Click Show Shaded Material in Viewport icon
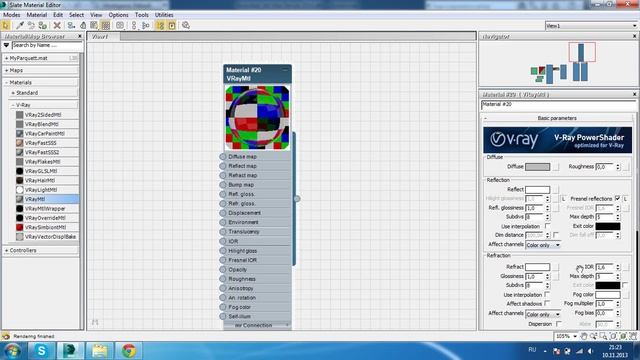Viewport: 640px width, 360px height. (94, 25)
